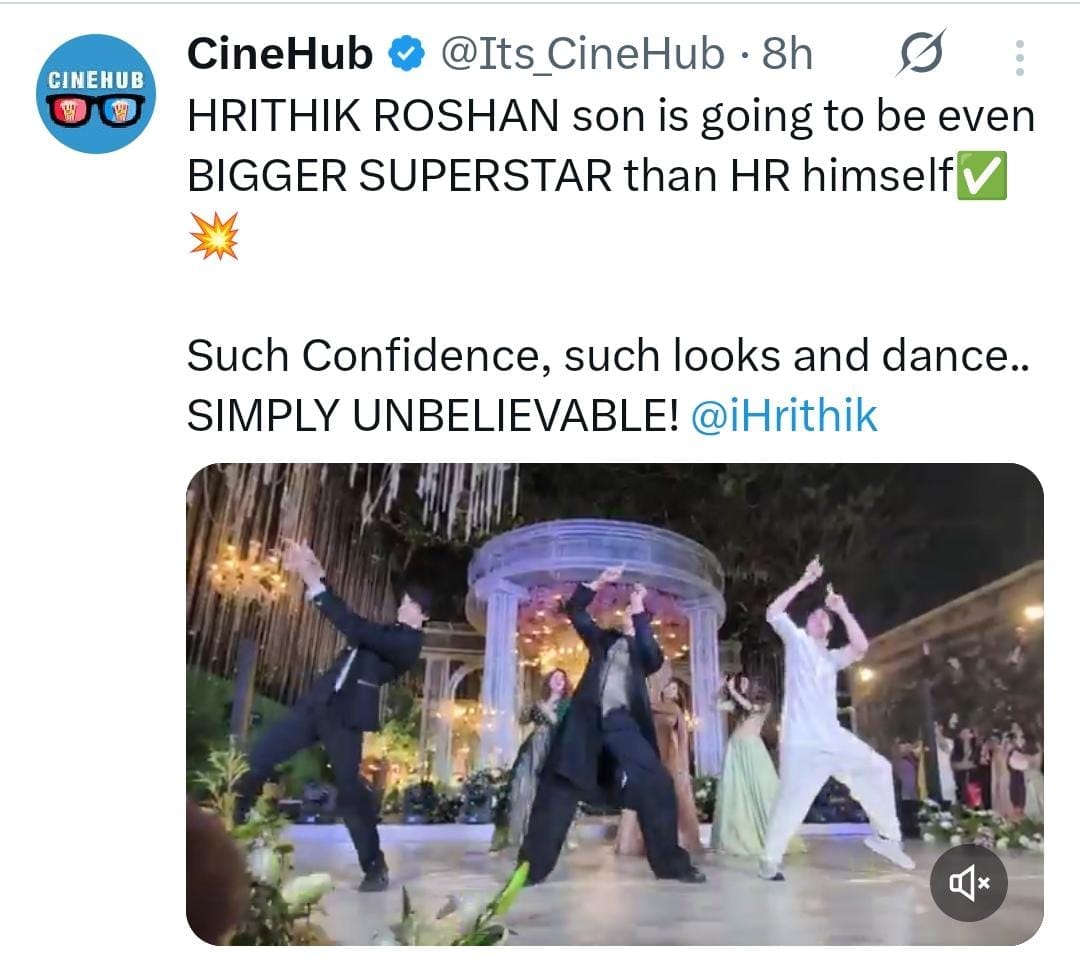Click the explosion emoji in tweet
This screenshot has width=1080, height=956.
point(214,236)
